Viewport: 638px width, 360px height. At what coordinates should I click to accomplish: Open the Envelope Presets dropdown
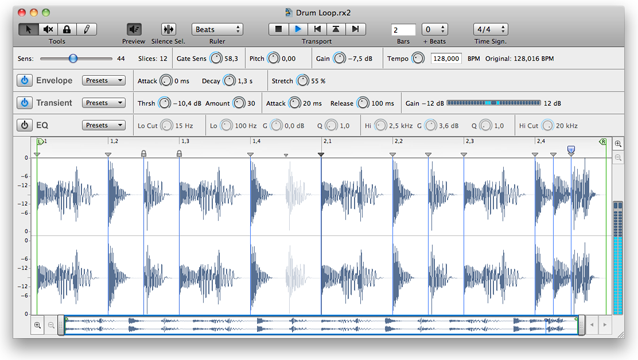104,81
